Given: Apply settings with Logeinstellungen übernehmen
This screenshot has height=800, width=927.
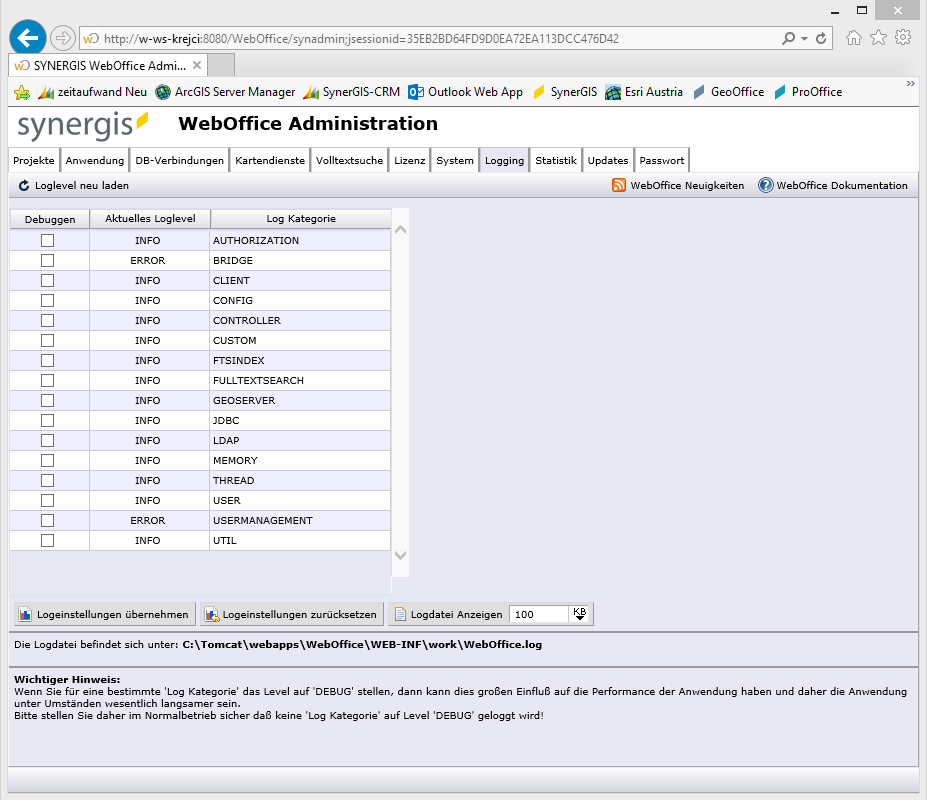Looking at the screenshot, I should click(x=103, y=614).
